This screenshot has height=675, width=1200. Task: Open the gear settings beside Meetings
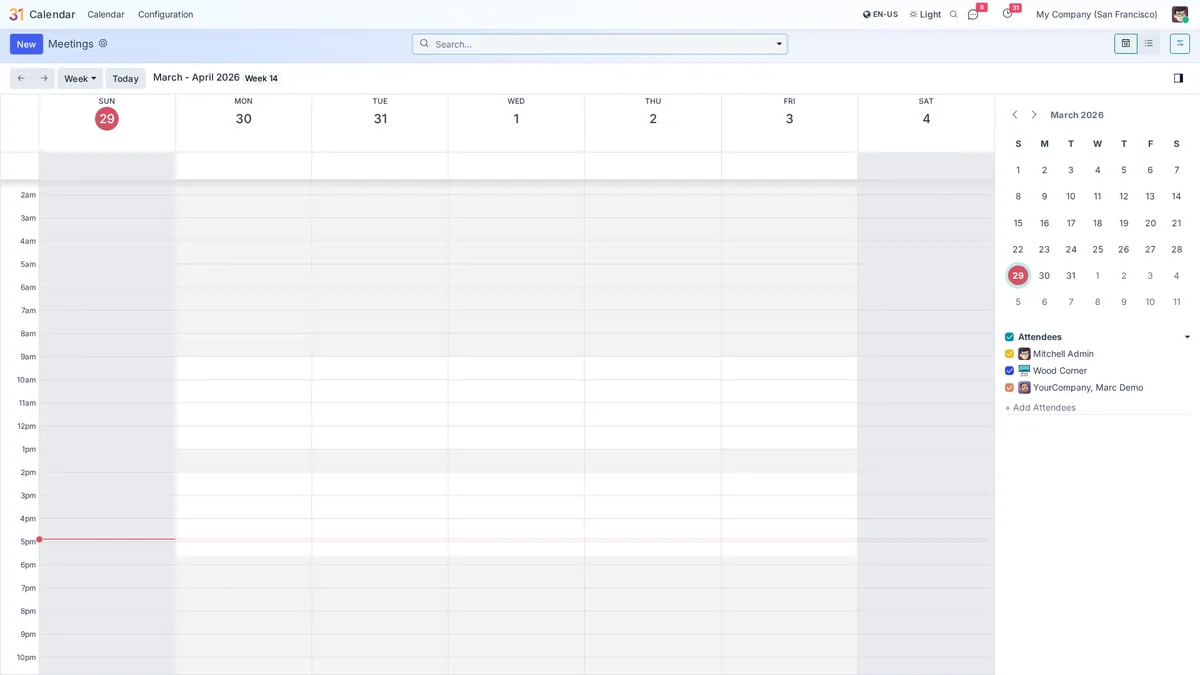(103, 43)
